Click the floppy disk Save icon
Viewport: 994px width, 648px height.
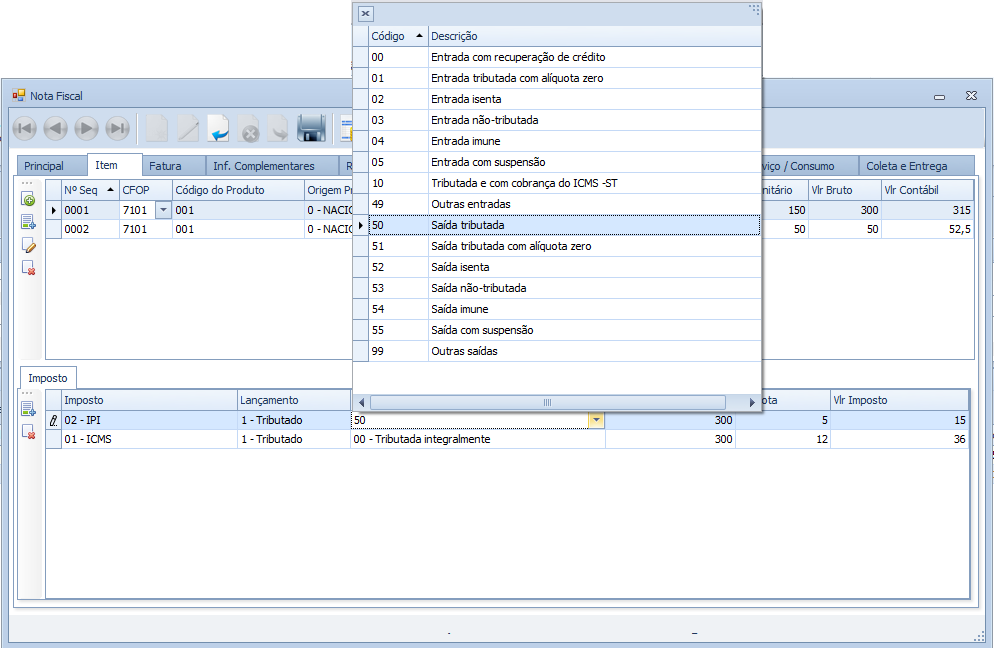tap(311, 129)
